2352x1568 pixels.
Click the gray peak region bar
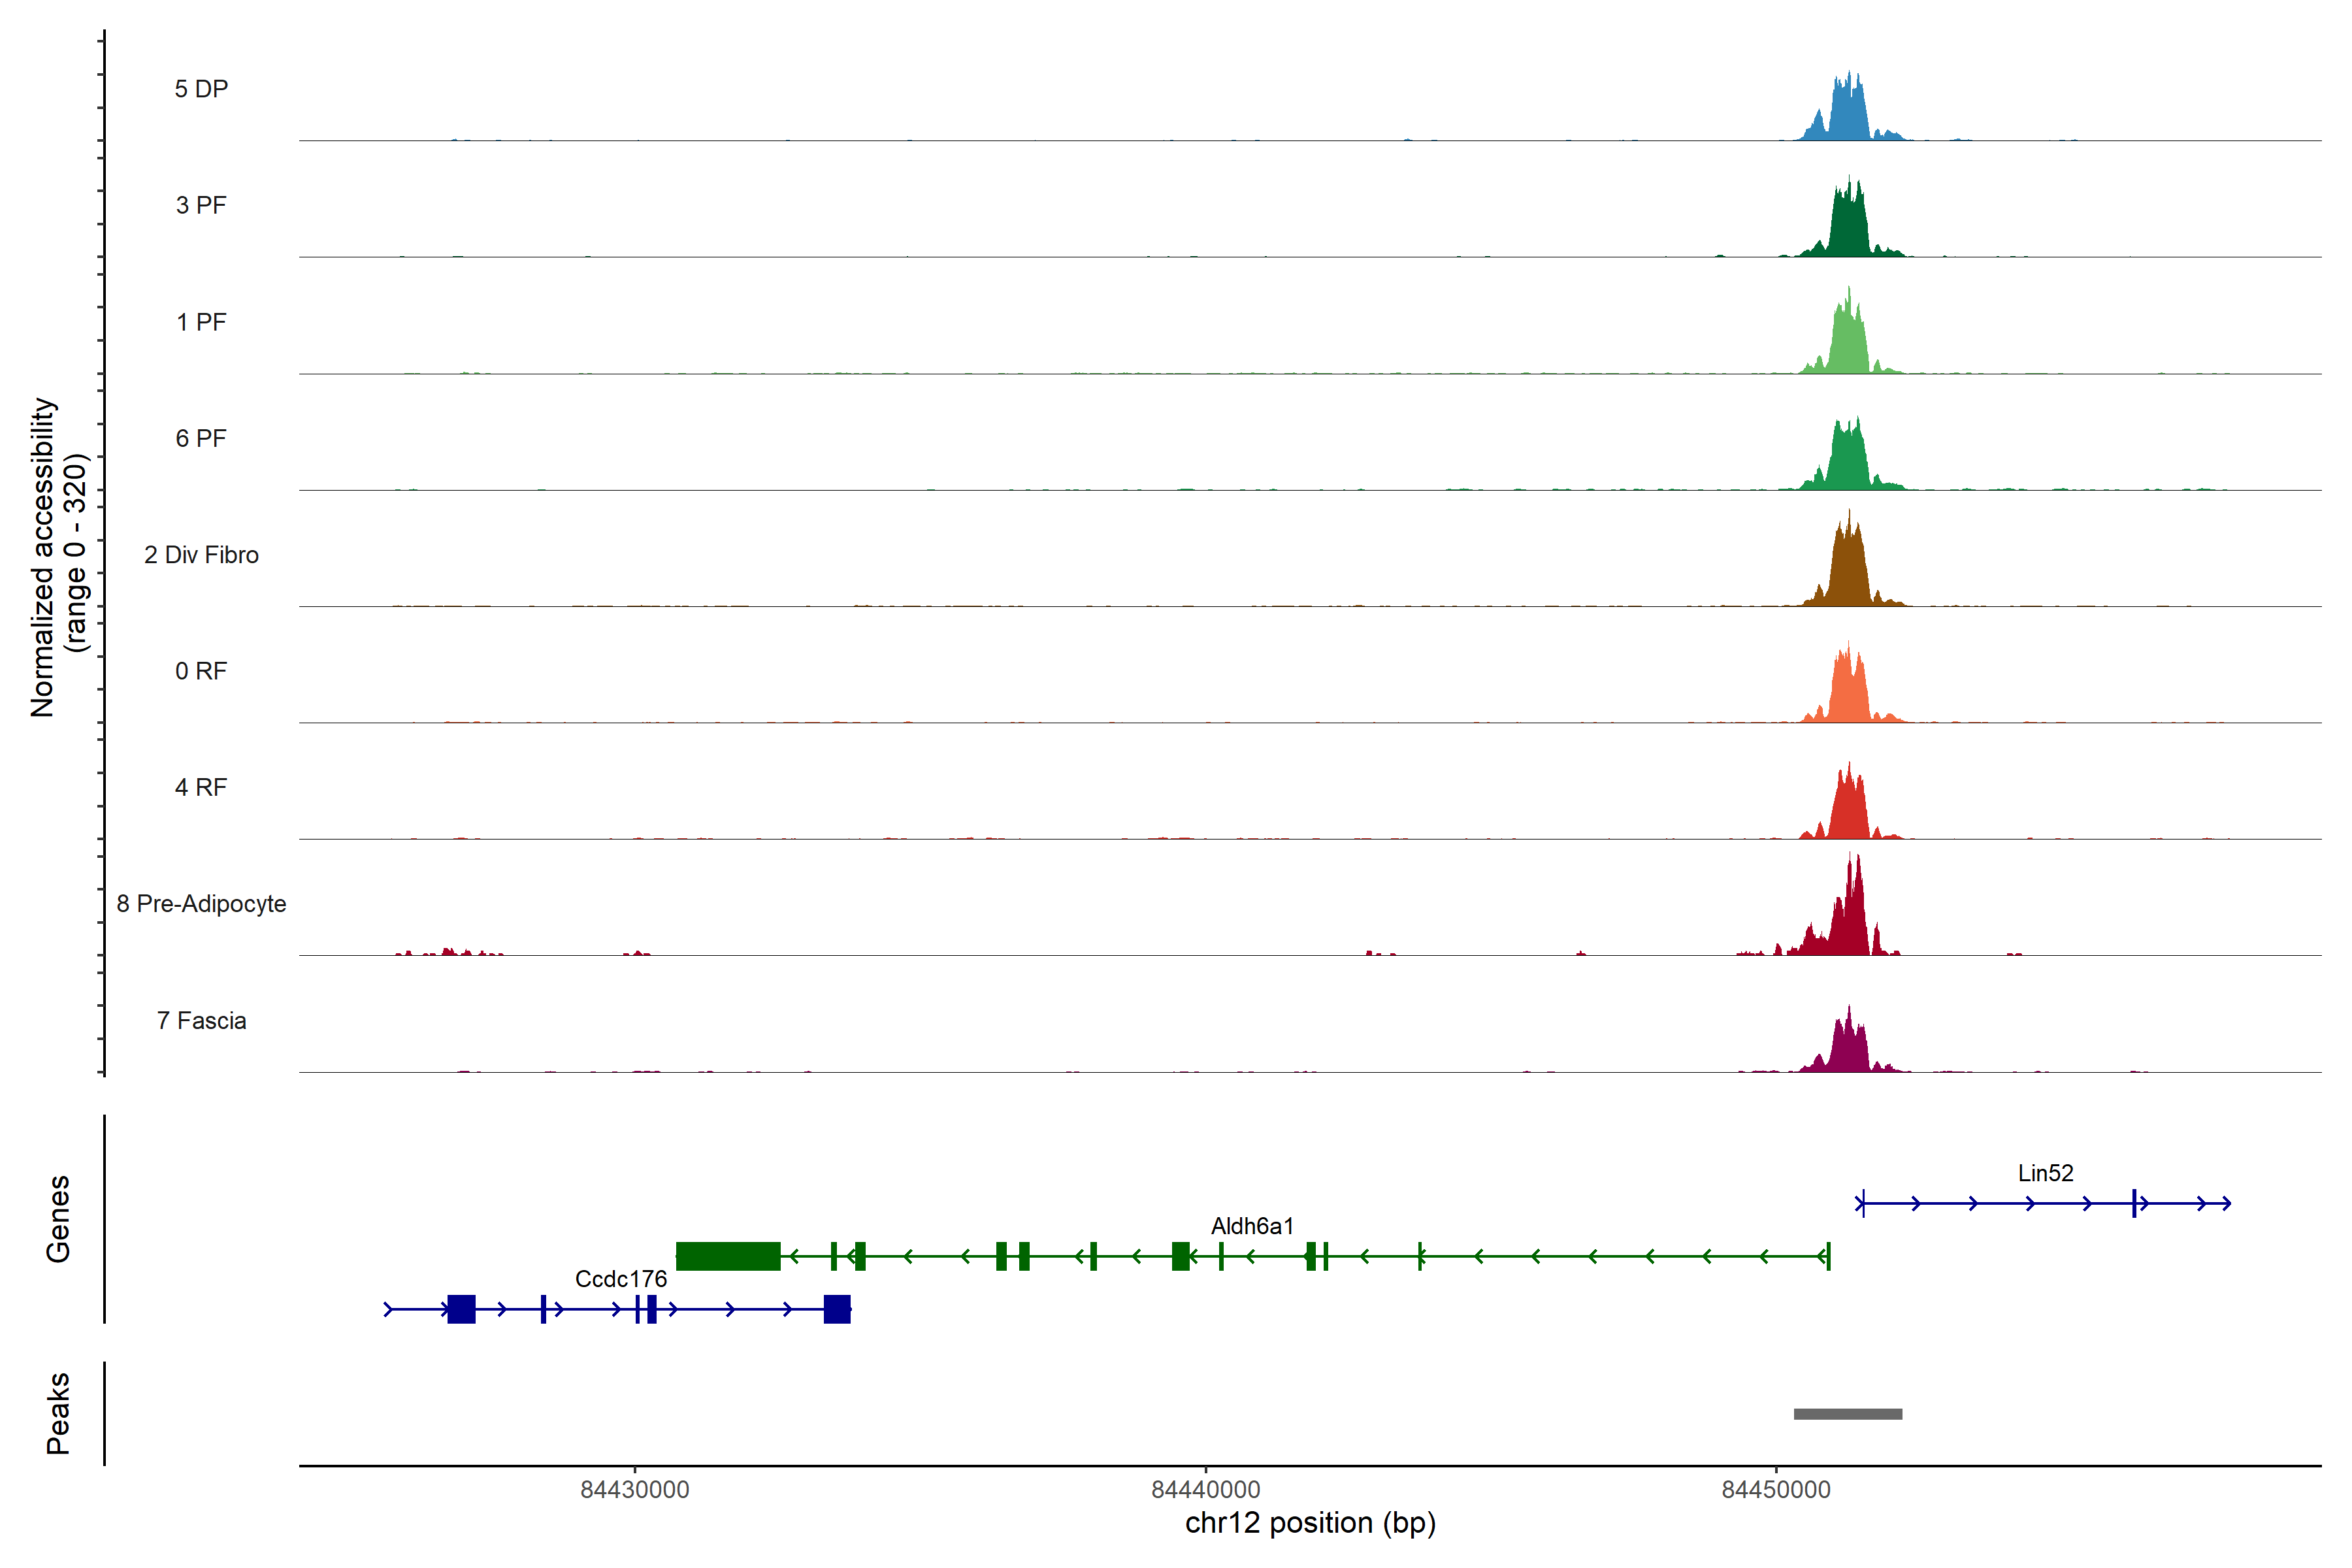(x=1847, y=1414)
